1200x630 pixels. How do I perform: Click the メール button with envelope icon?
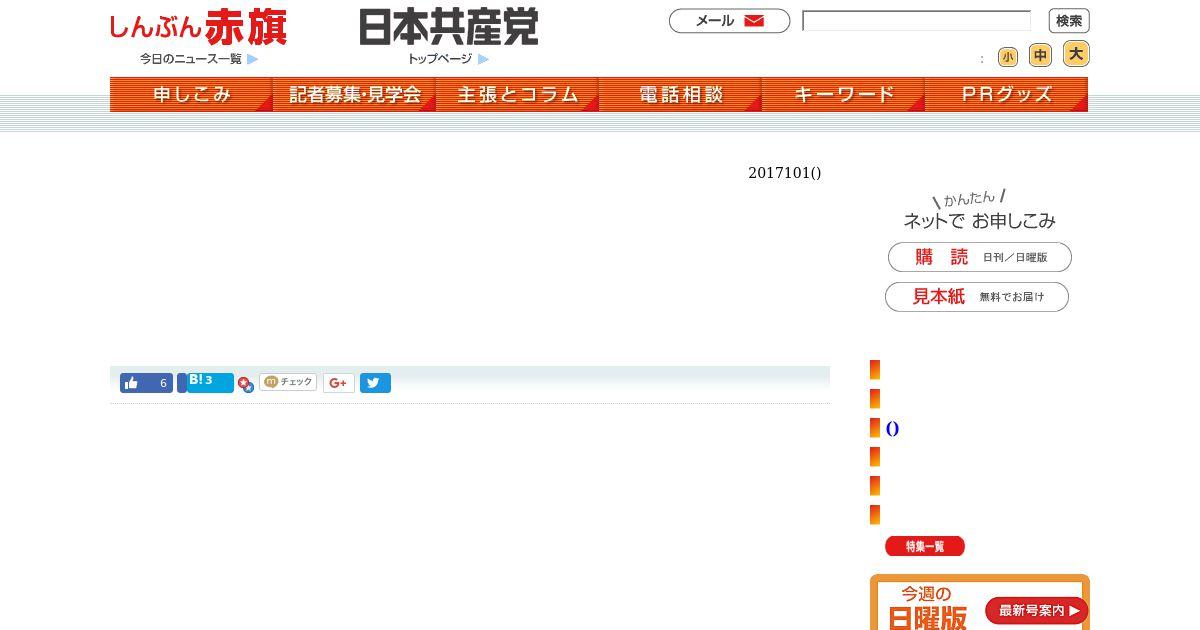click(x=729, y=21)
